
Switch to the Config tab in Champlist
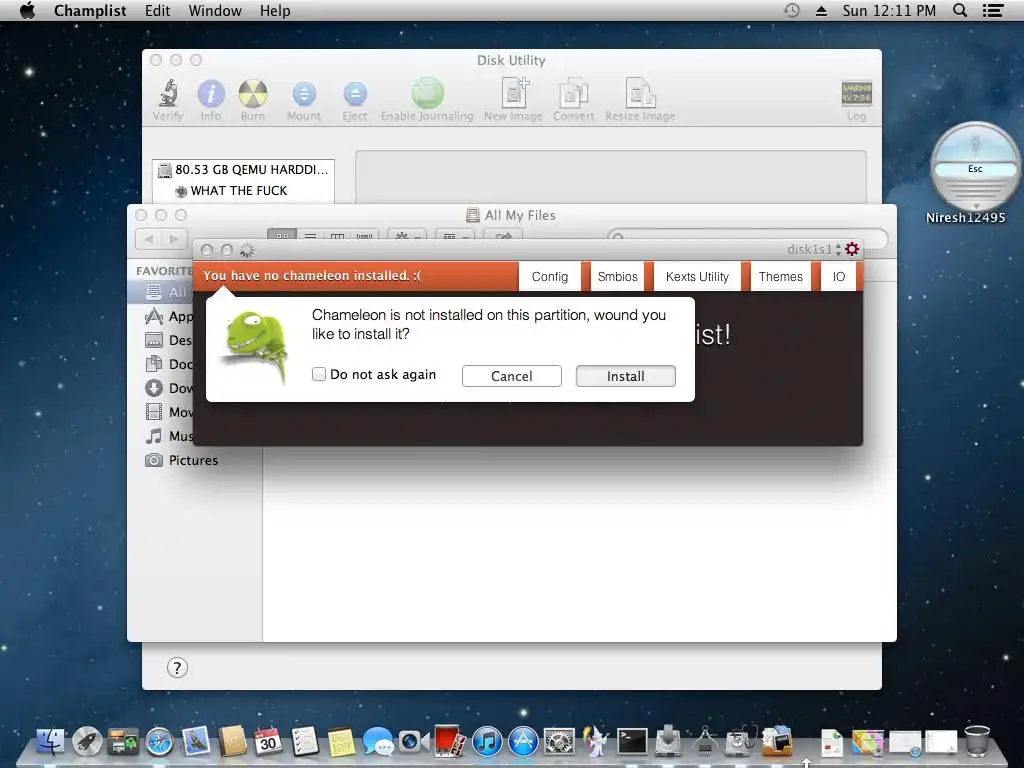549,277
